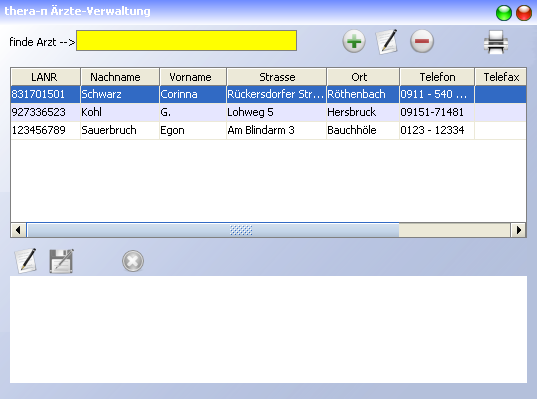This screenshot has width=537, height=399.
Task: Sort by Telefon column header
Action: [437, 77]
